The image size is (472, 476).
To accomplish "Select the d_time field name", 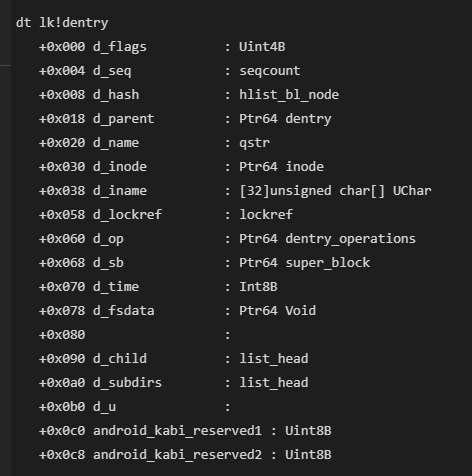I will click(116, 287).
